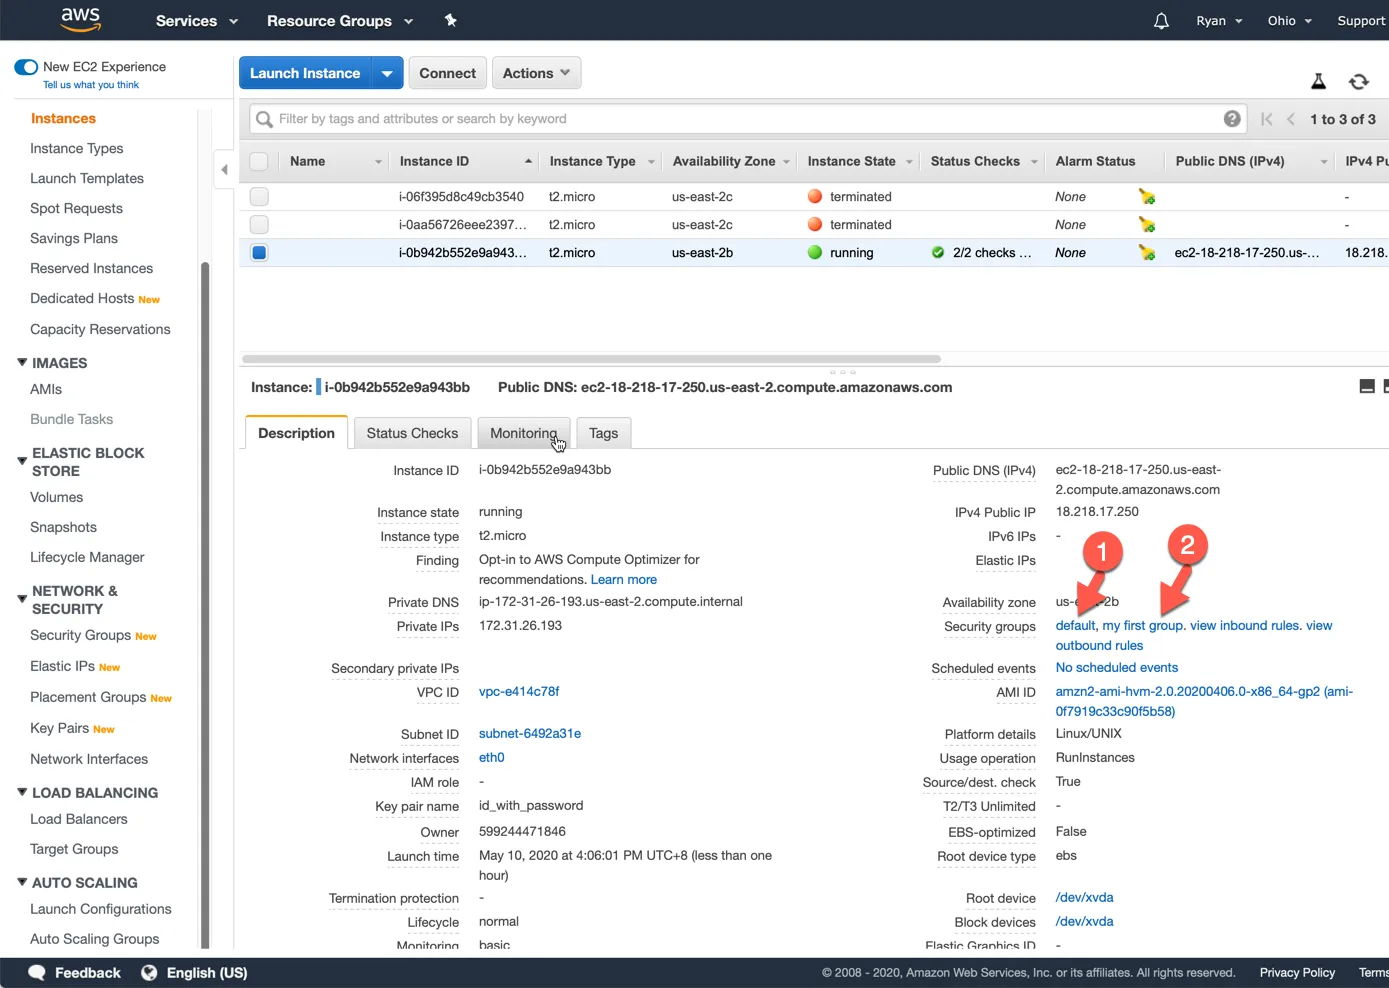Image resolution: width=1389 pixels, height=988 pixels.
Task: Click the Launch Instance button
Action: [x=305, y=73]
